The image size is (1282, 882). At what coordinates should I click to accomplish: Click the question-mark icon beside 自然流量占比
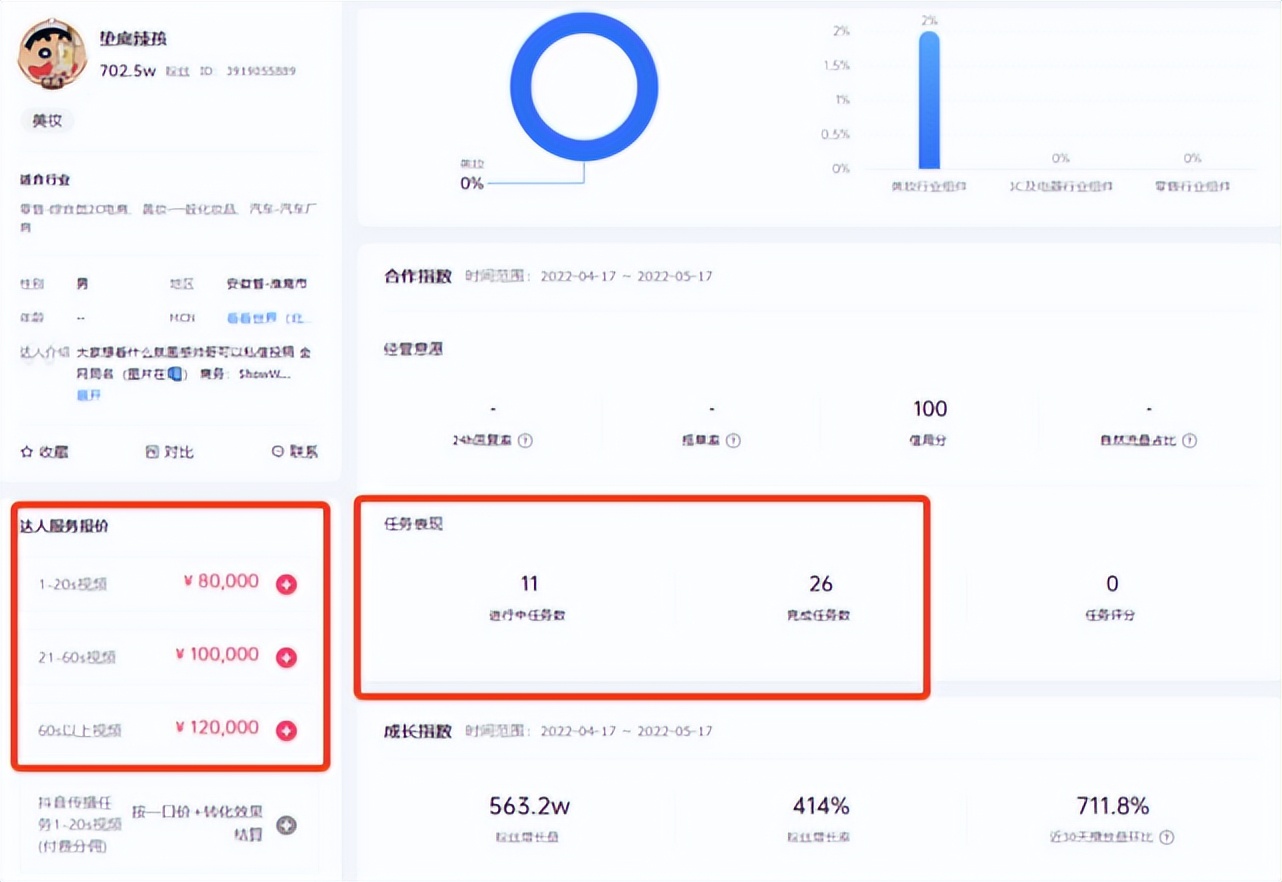[x=1190, y=439]
